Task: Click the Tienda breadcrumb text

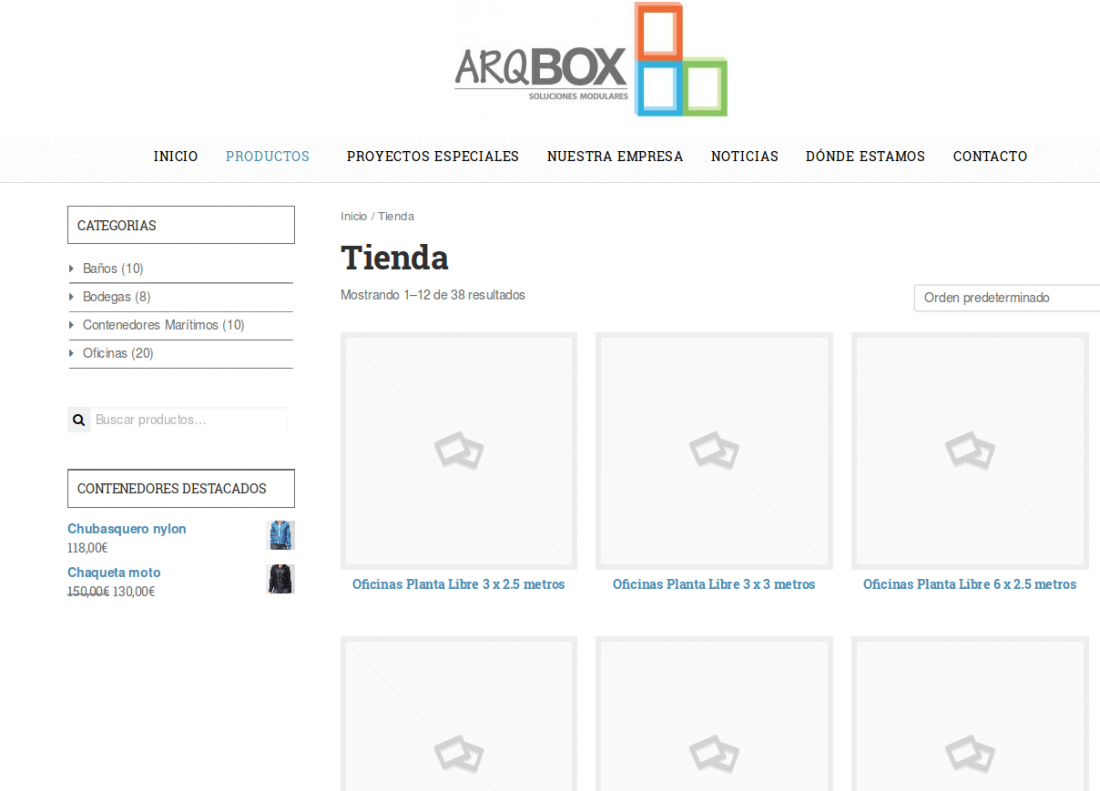Action: pos(396,216)
